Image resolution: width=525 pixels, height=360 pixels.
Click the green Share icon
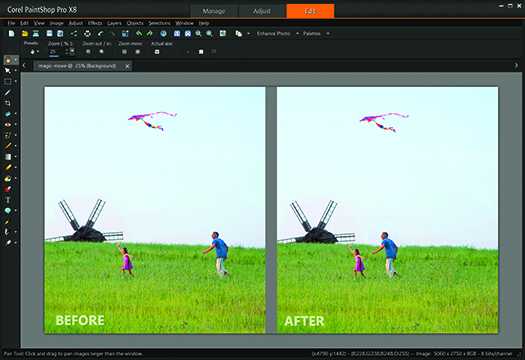point(74,33)
